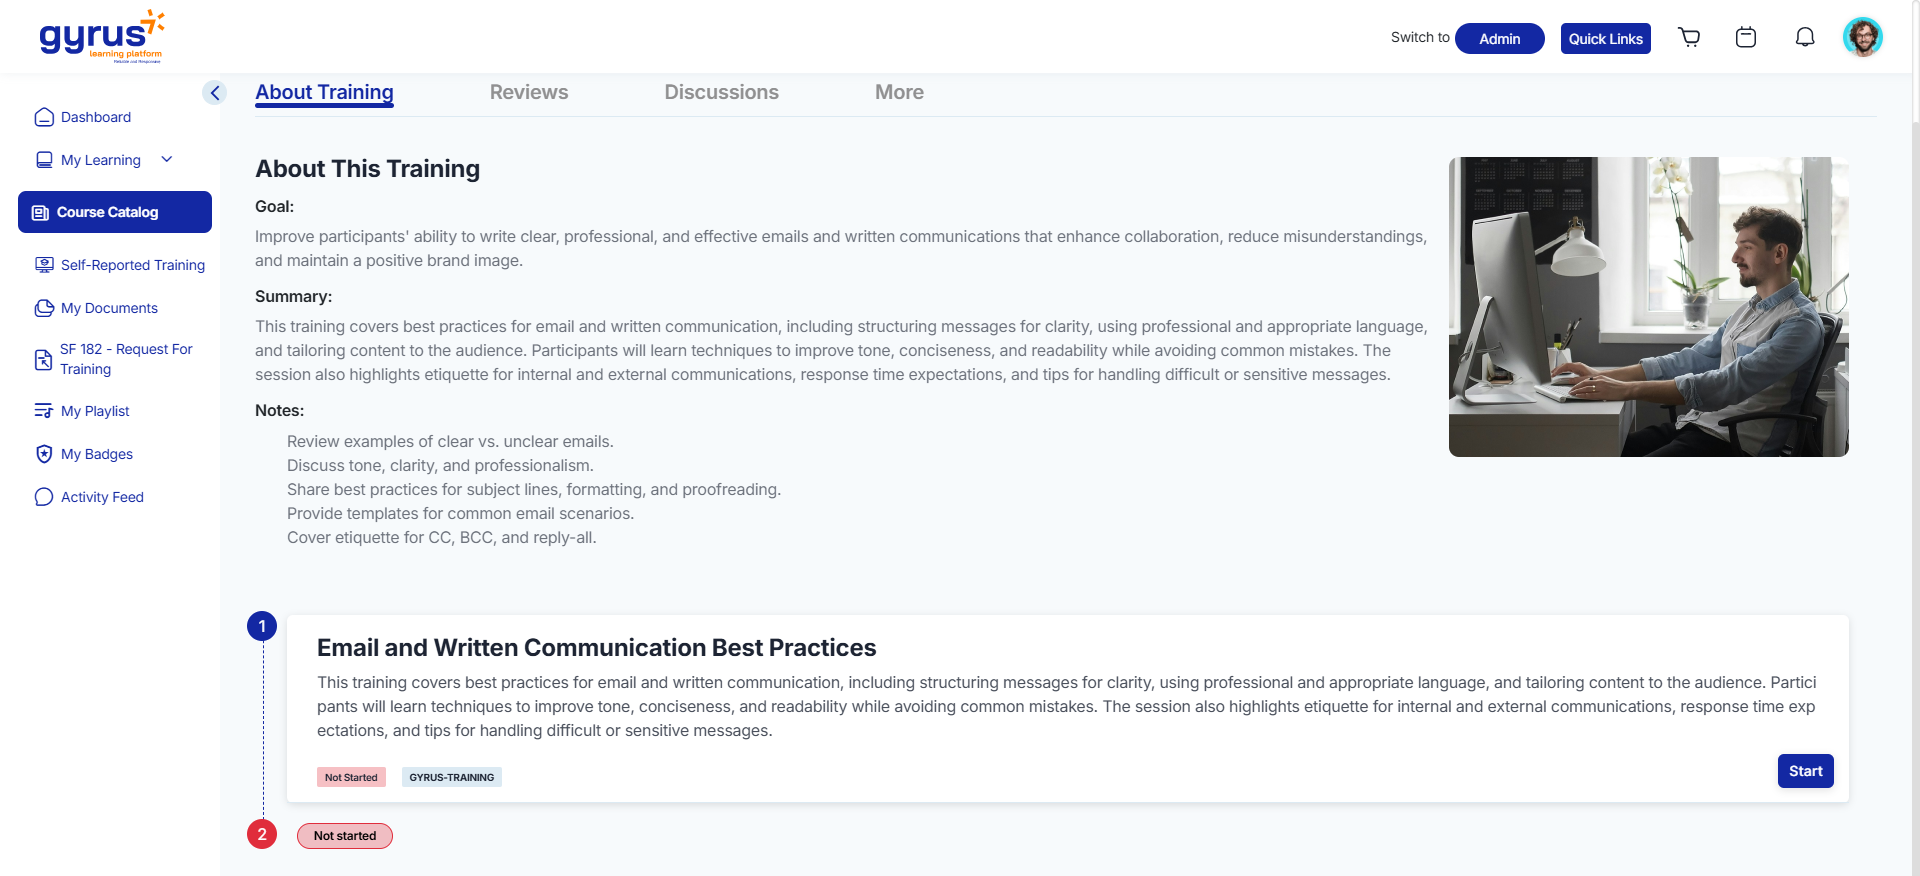This screenshot has height=876, width=1920.
Task: Switch to the Discussions tab
Action: click(x=721, y=92)
